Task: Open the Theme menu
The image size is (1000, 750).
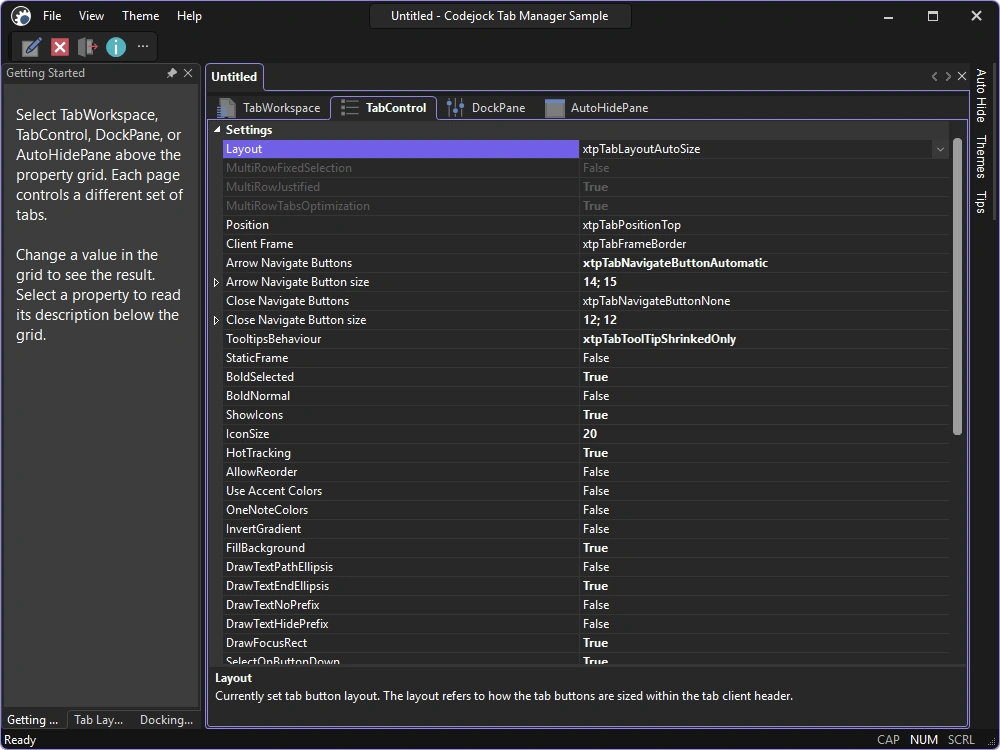Action: [140, 16]
